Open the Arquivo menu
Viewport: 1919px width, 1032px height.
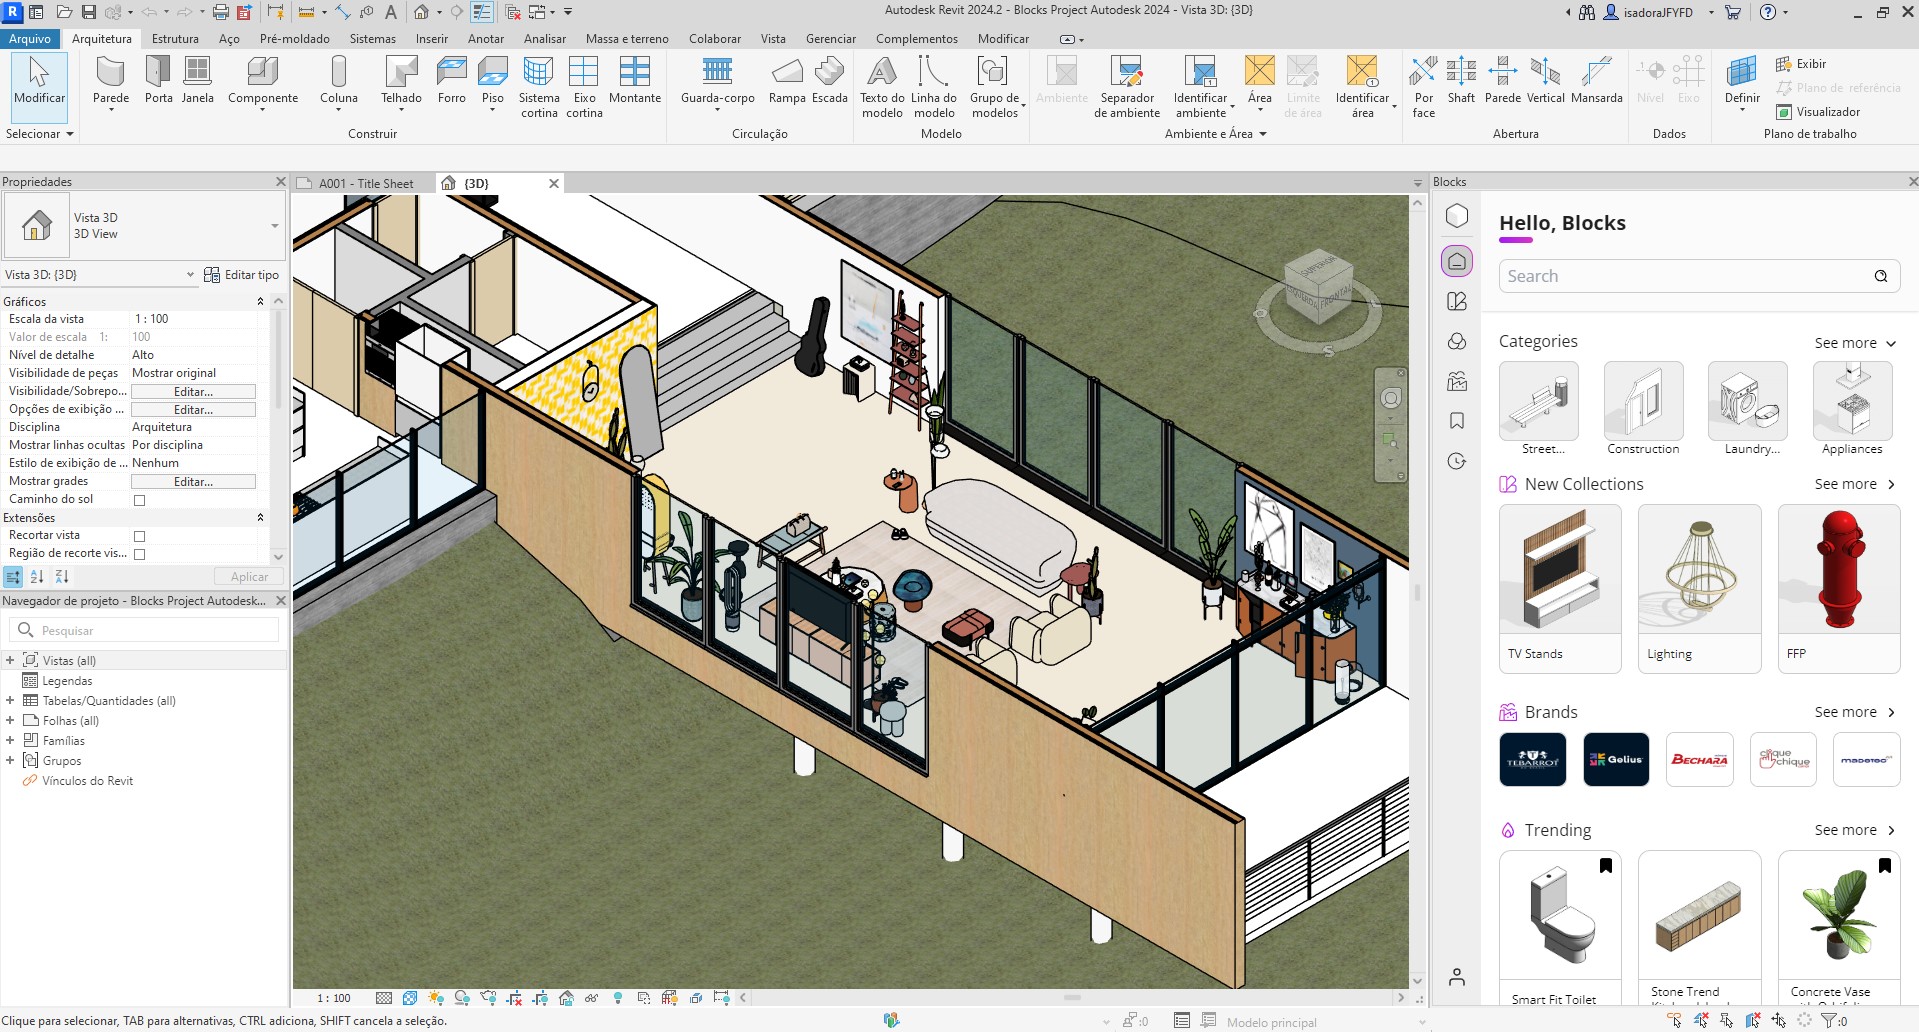tap(30, 39)
